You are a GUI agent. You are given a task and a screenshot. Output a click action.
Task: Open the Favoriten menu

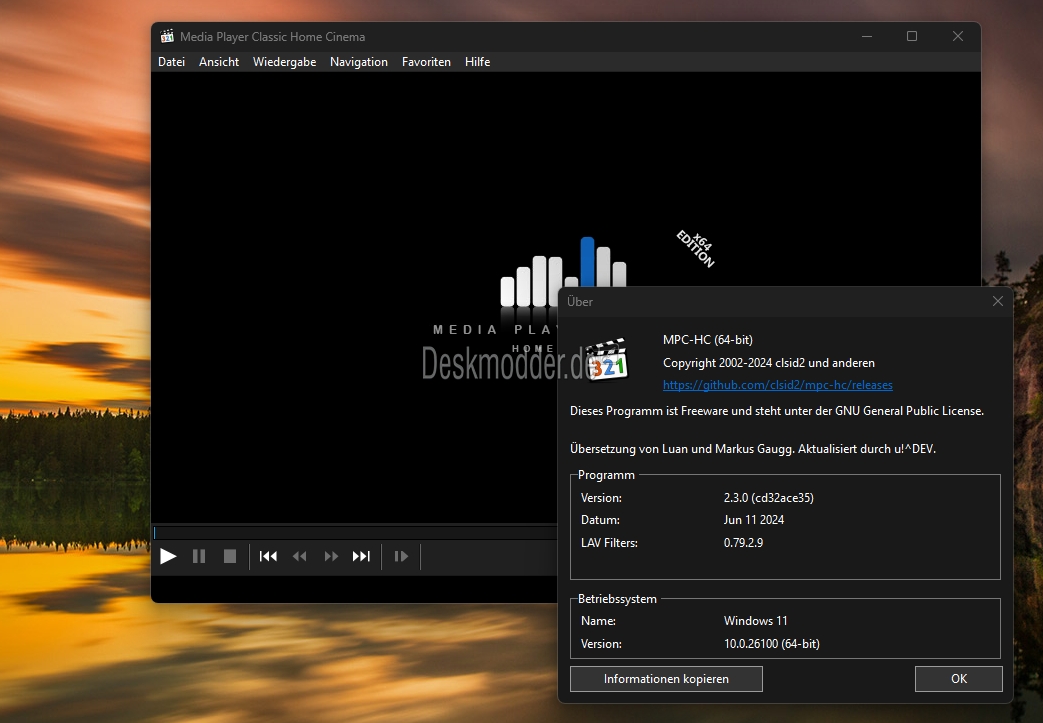pos(426,62)
